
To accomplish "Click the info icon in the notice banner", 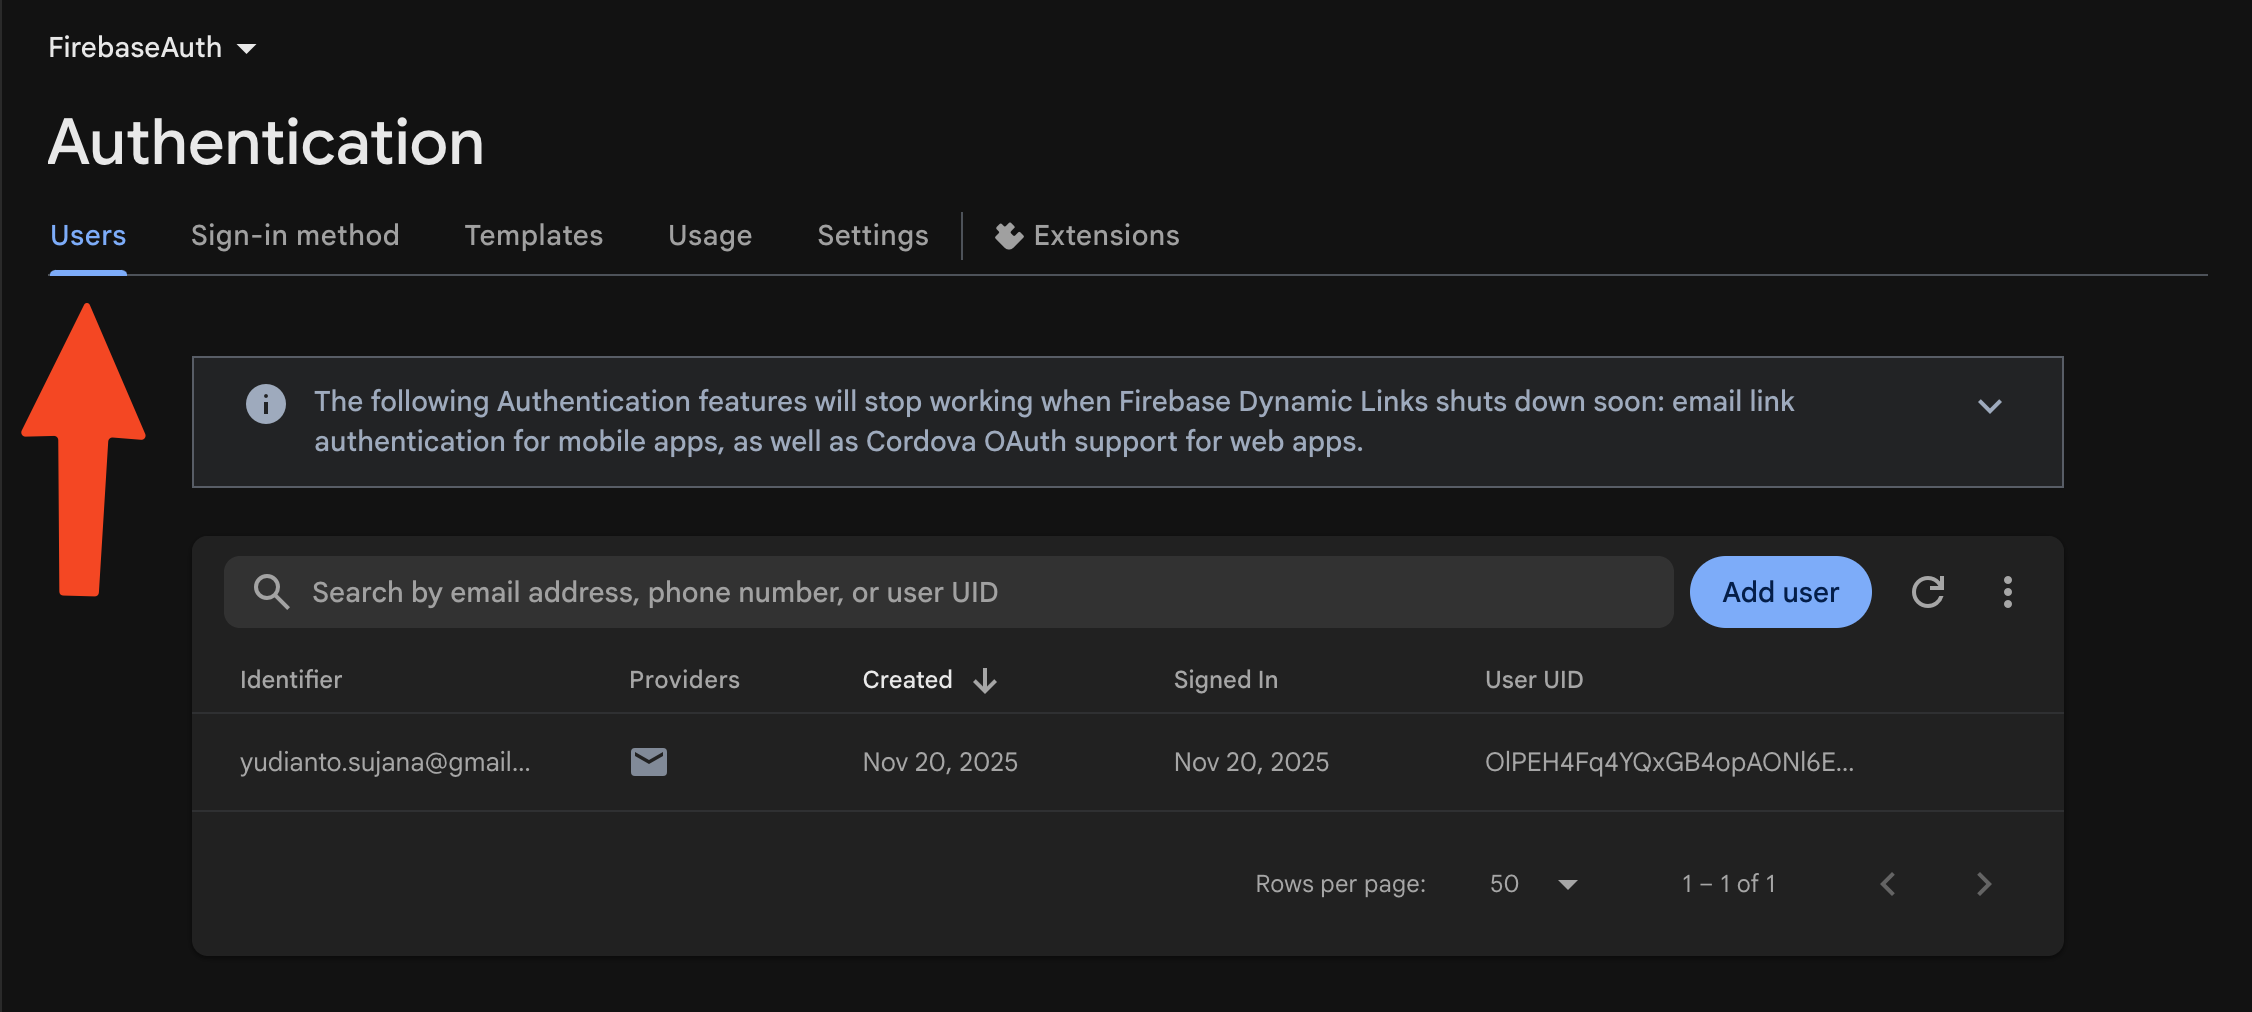I will tap(266, 404).
